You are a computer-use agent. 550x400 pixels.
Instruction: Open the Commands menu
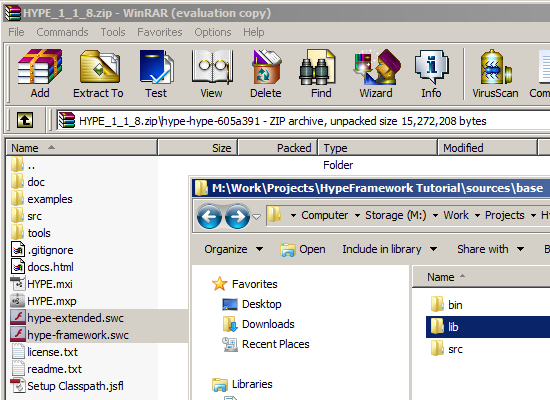[62, 32]
